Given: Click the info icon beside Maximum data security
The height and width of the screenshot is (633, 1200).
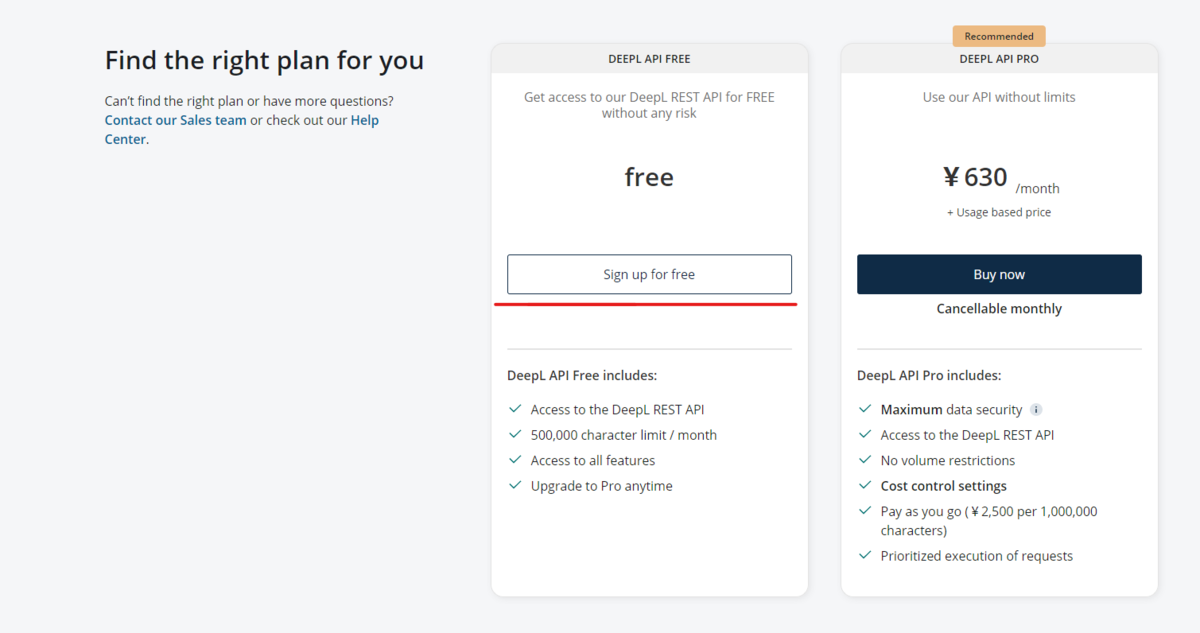Looking at the screenshot, I should coord(1036,409).
